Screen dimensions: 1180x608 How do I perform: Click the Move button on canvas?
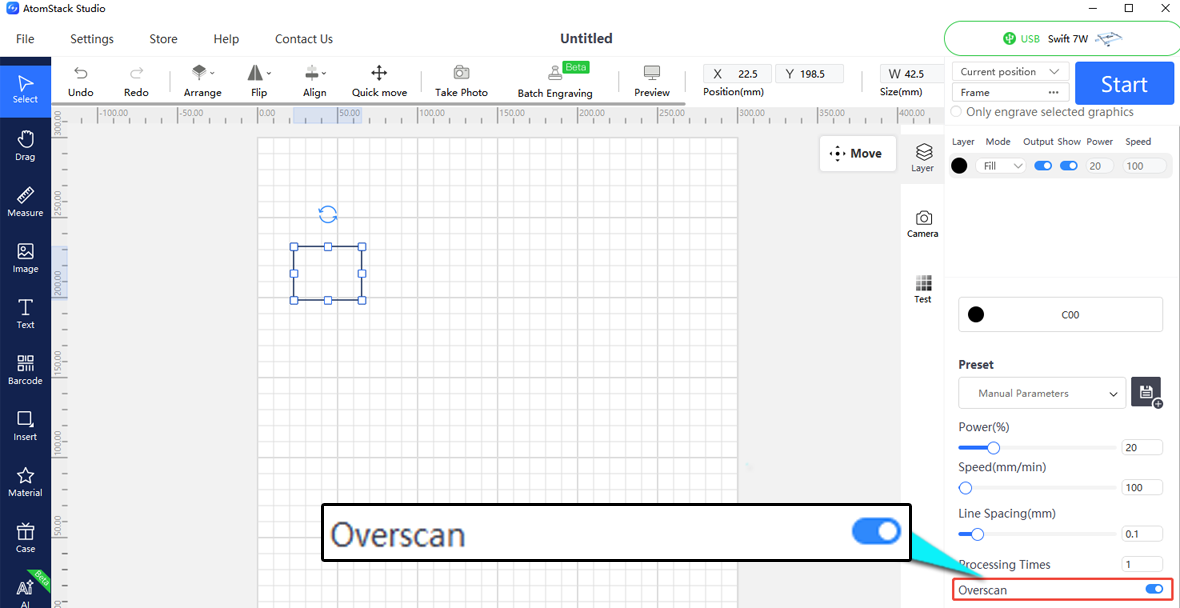tap(858, 154)
